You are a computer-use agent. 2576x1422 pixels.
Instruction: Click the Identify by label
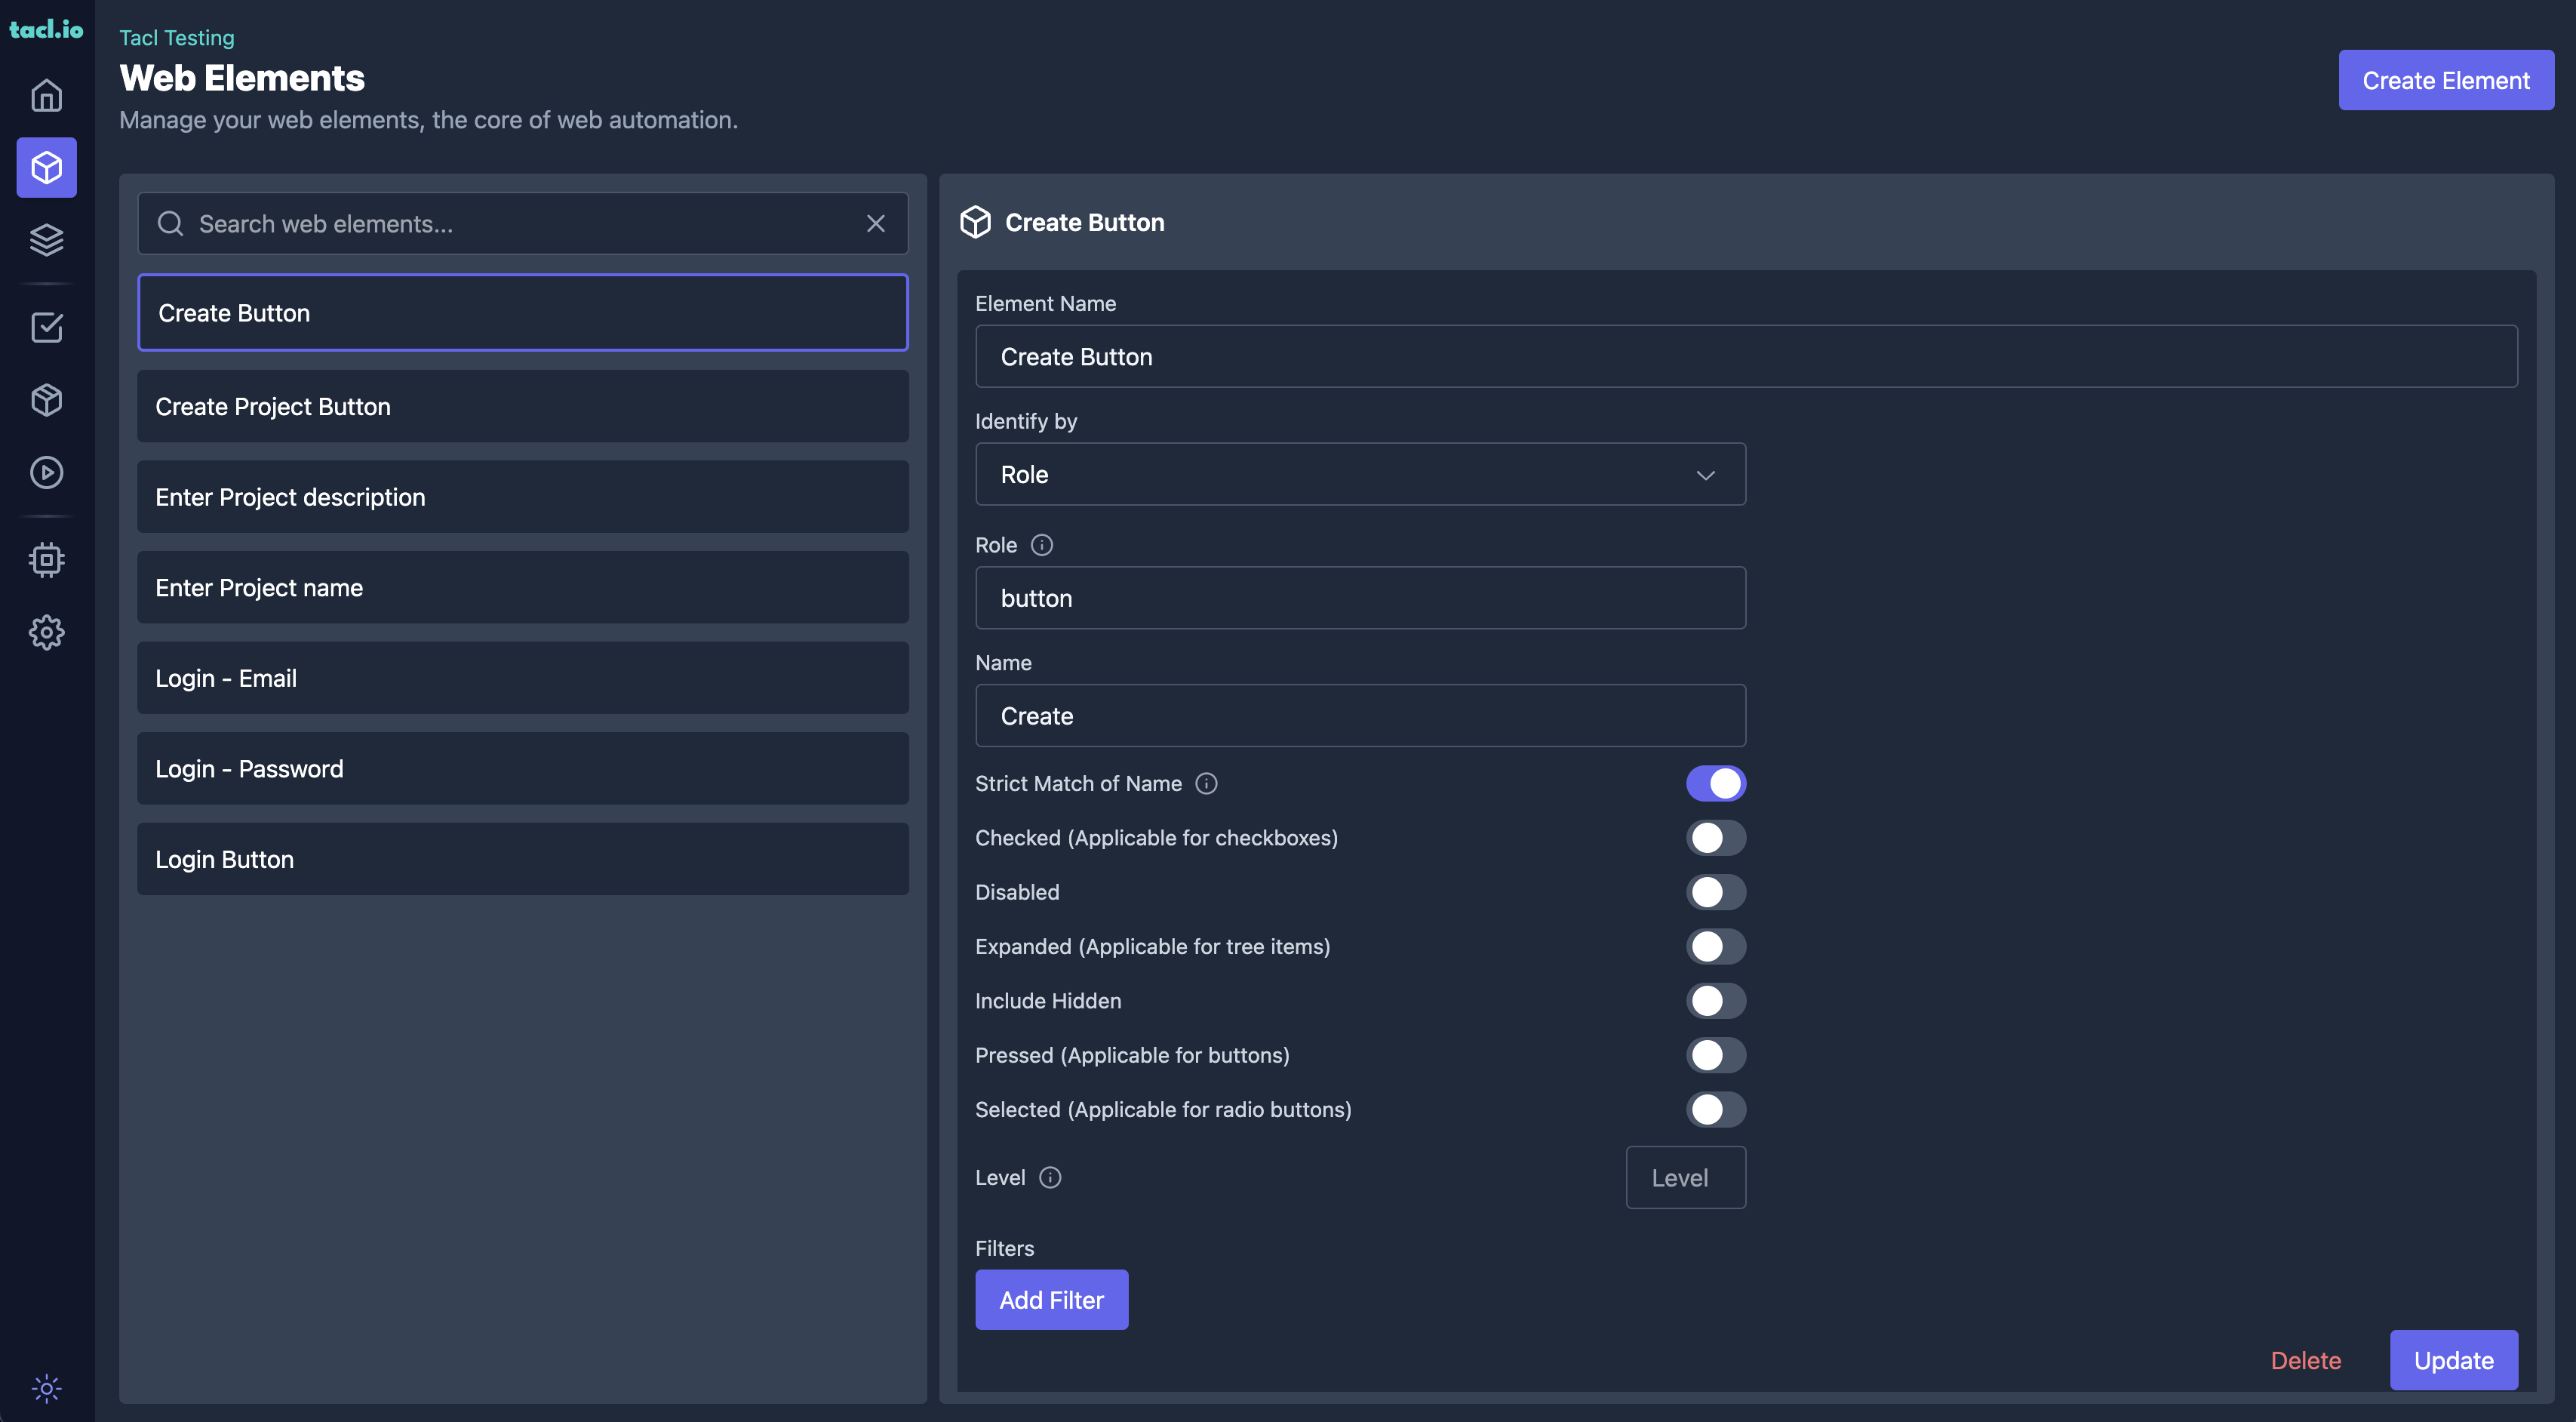click(x=1026, y=421)
